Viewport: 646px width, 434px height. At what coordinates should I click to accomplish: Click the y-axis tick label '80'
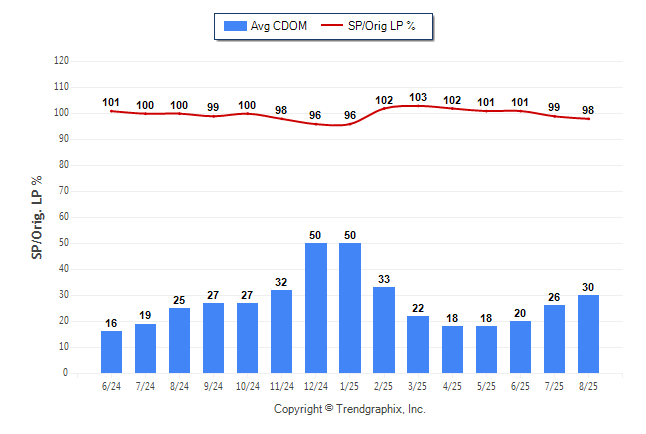(x=63, y=164)
